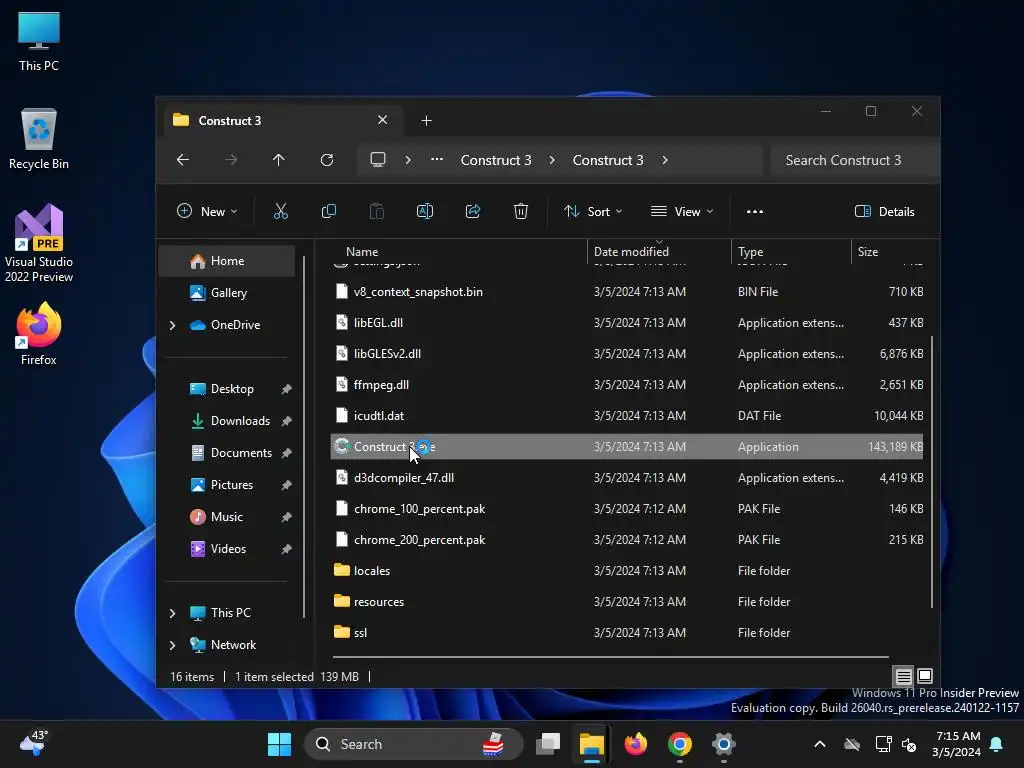This screenshot has width=1024, height=768.
Task: Click the taskbar Search box
Action: pos(413,744)
